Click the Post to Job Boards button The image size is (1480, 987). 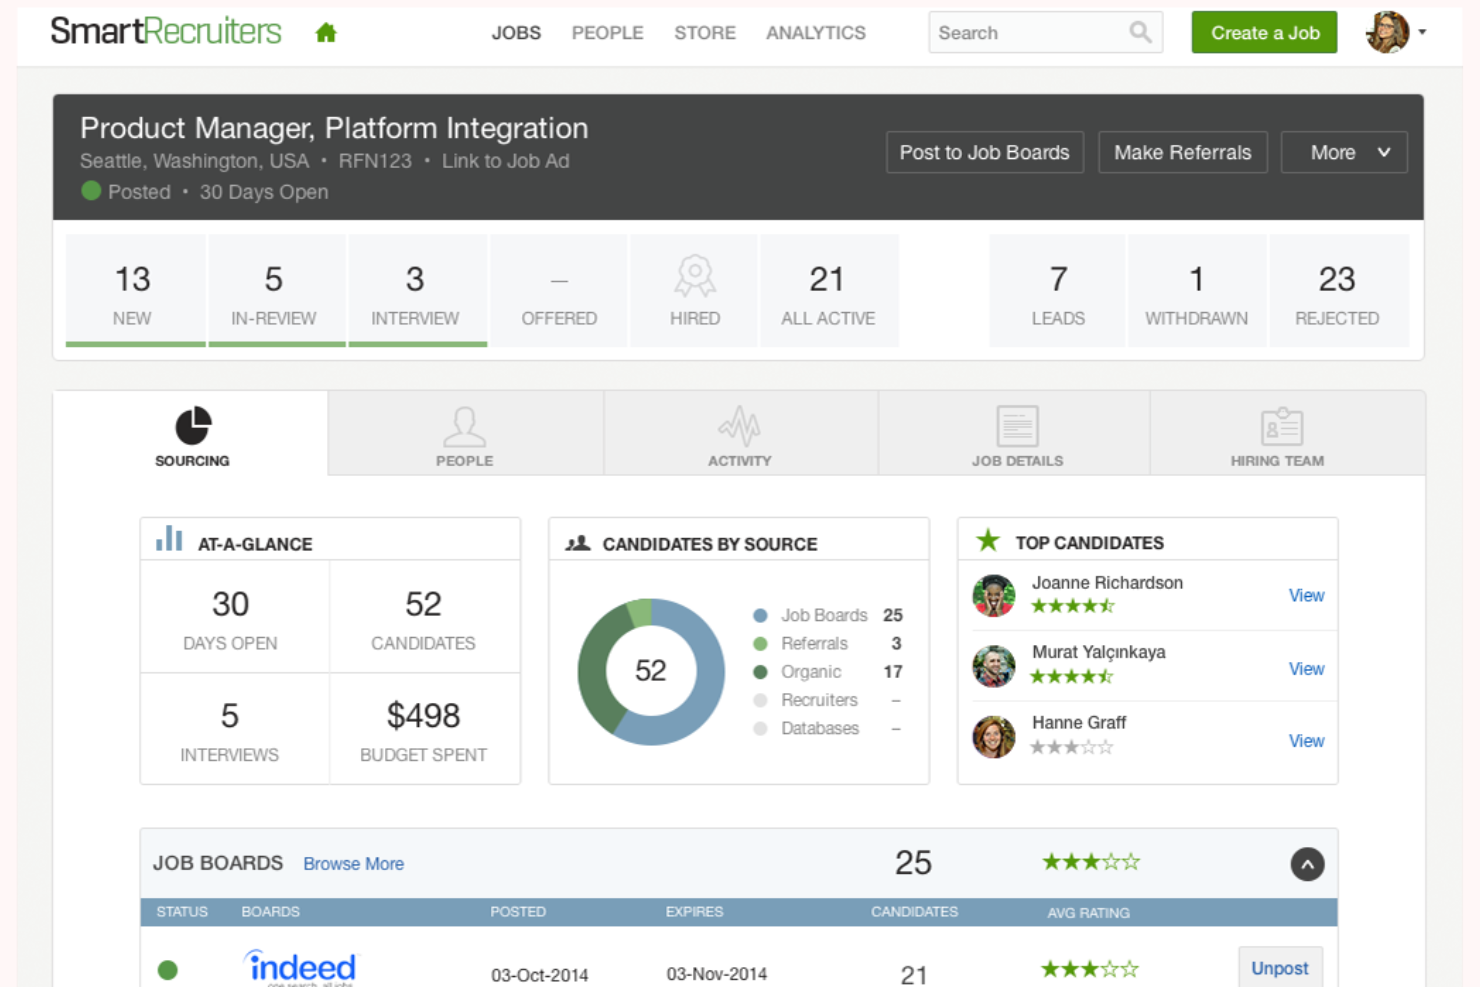pos(984,152)
